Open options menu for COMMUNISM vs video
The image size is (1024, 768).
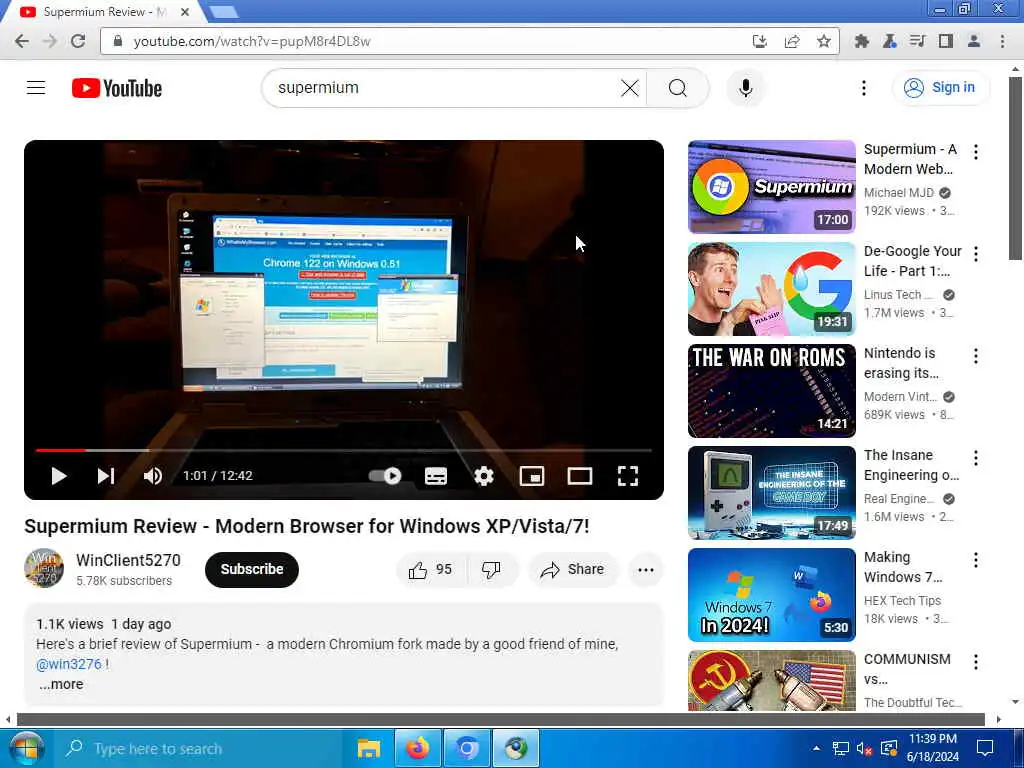(976, 662)
